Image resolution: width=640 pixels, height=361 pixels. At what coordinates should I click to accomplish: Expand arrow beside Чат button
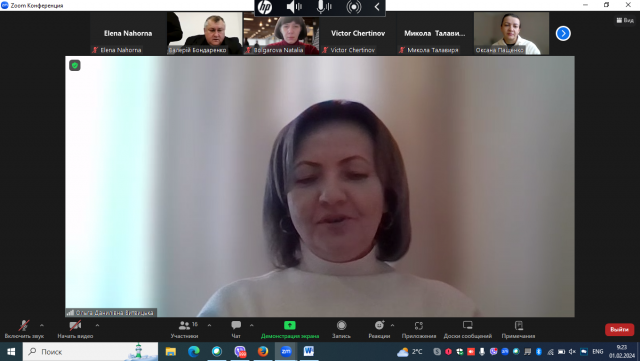(x=251, y=325)
